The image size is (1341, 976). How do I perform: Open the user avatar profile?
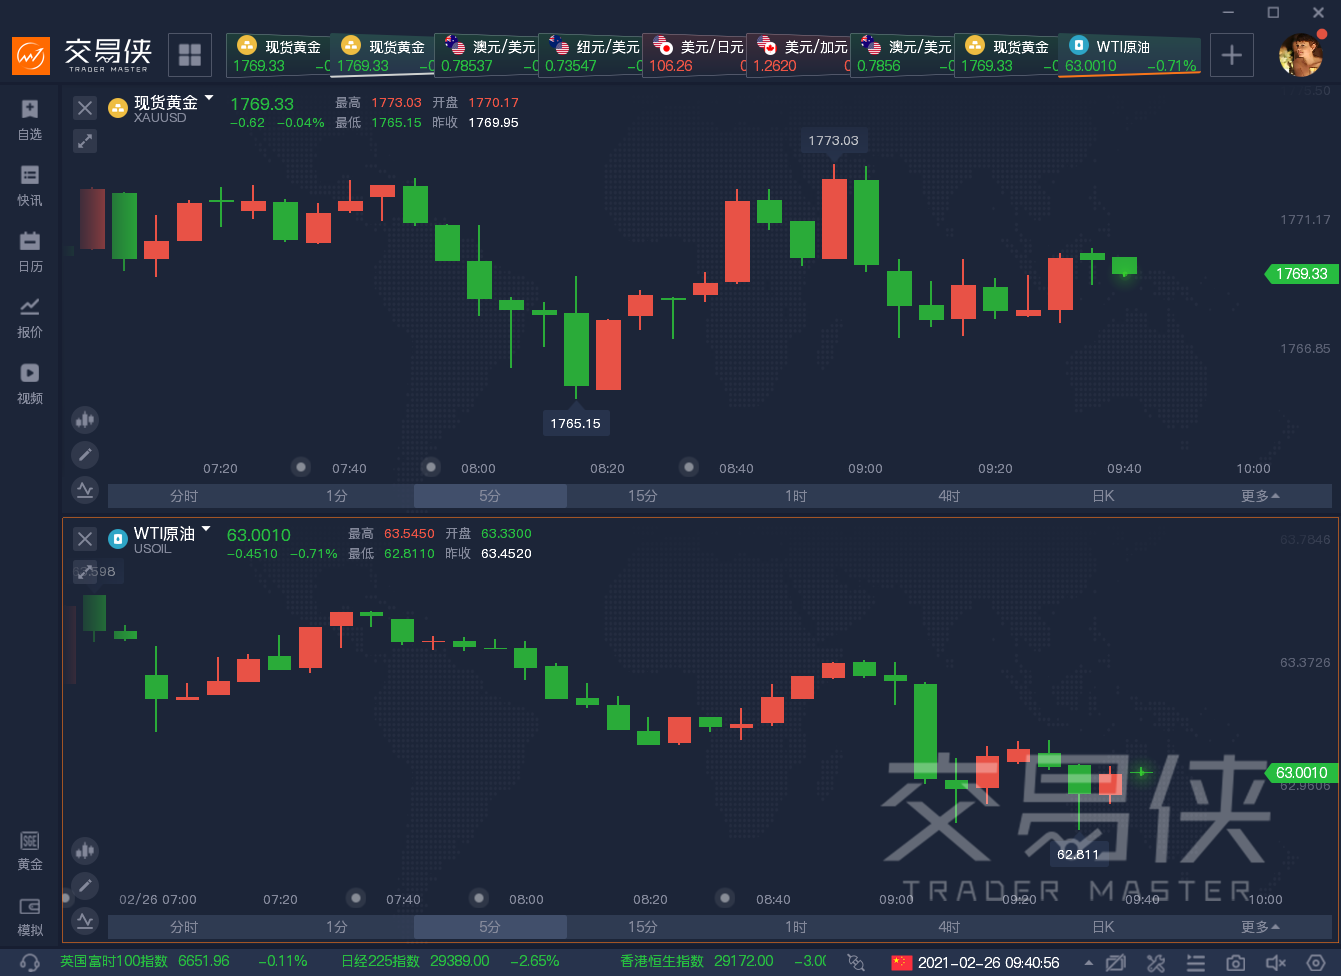[1301, 55]
